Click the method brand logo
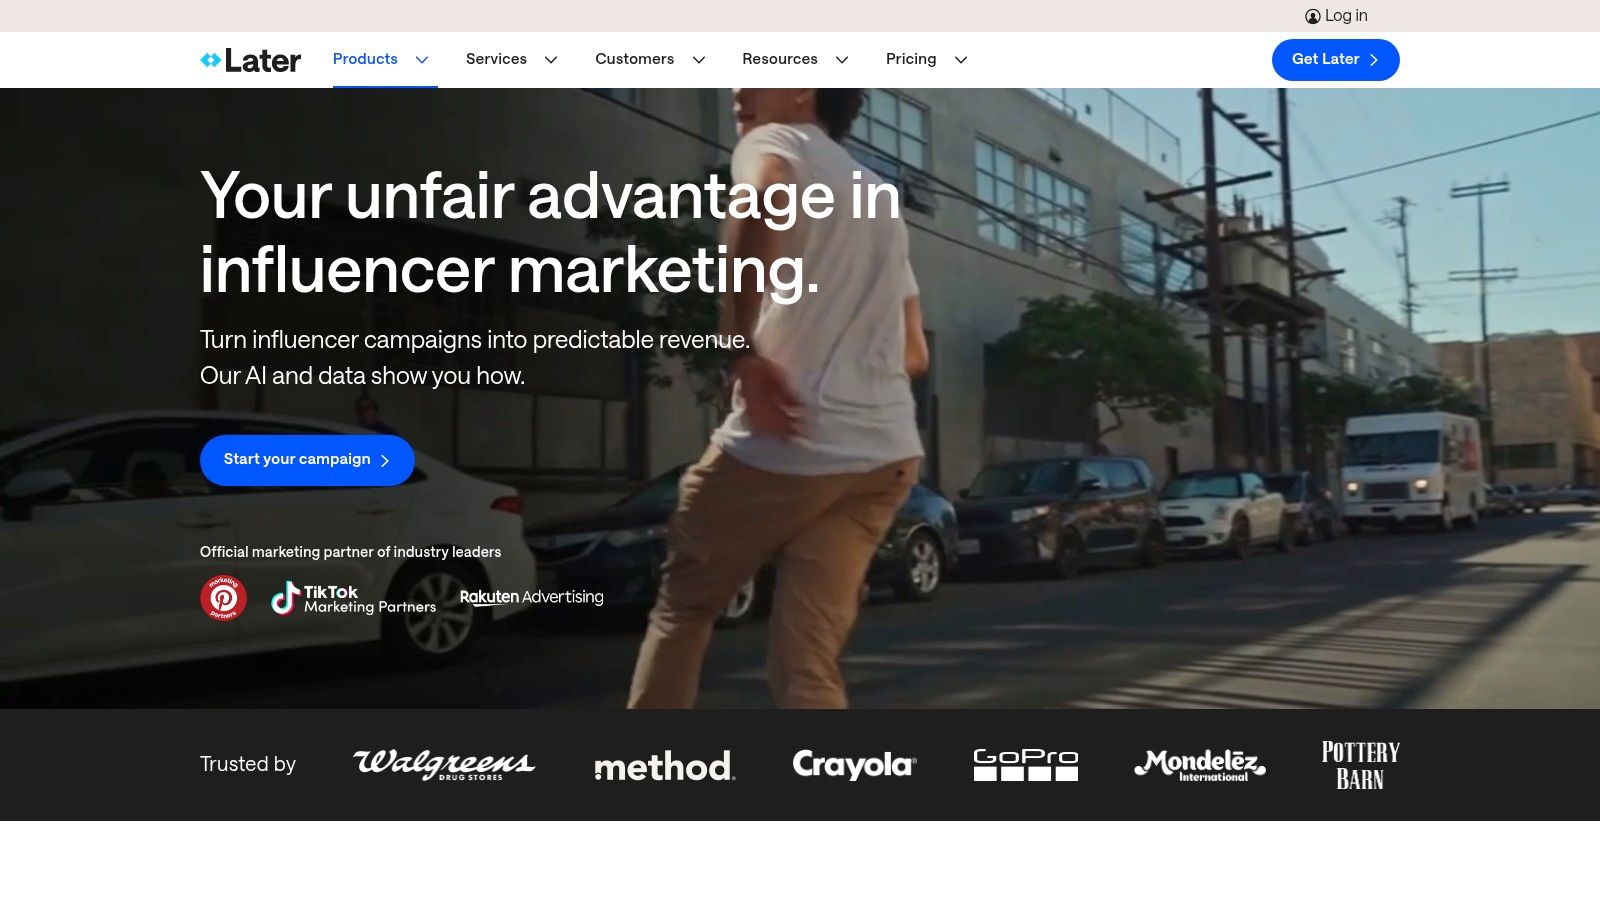 click(664, 766)
